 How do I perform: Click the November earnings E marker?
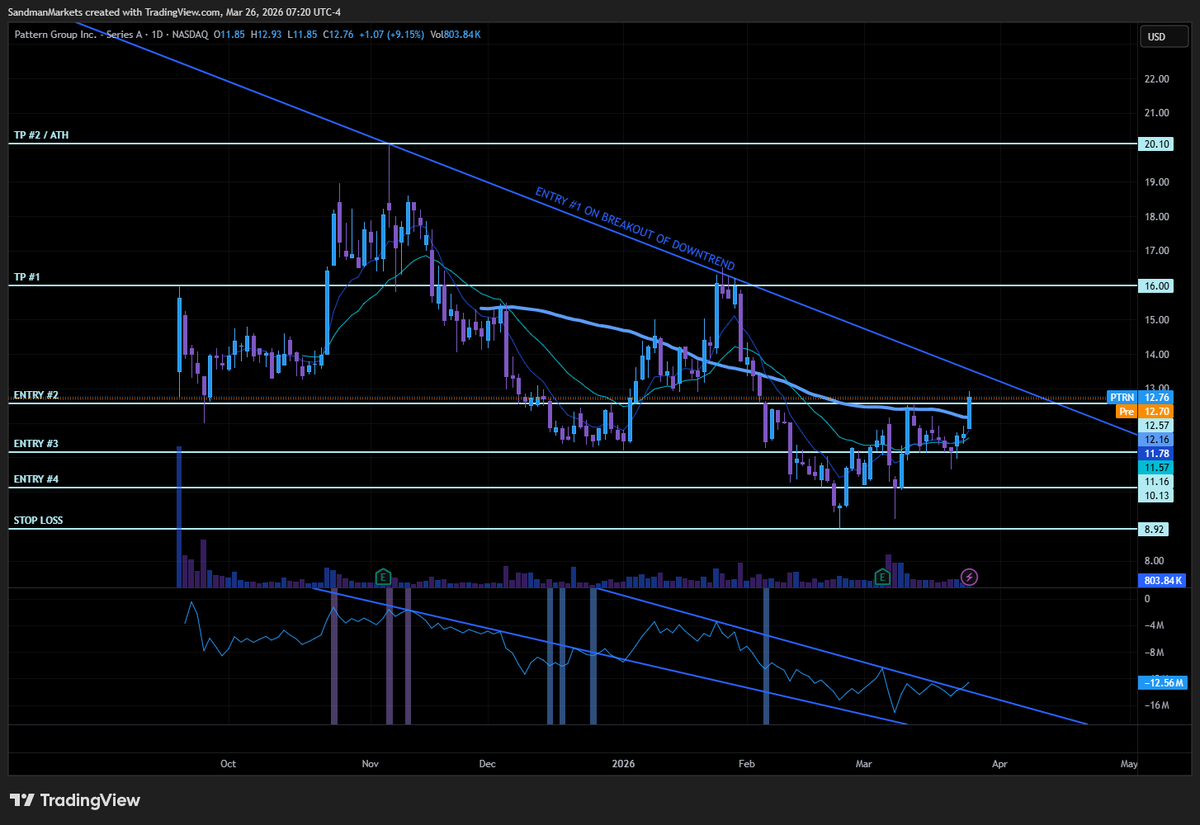[383, 576]
